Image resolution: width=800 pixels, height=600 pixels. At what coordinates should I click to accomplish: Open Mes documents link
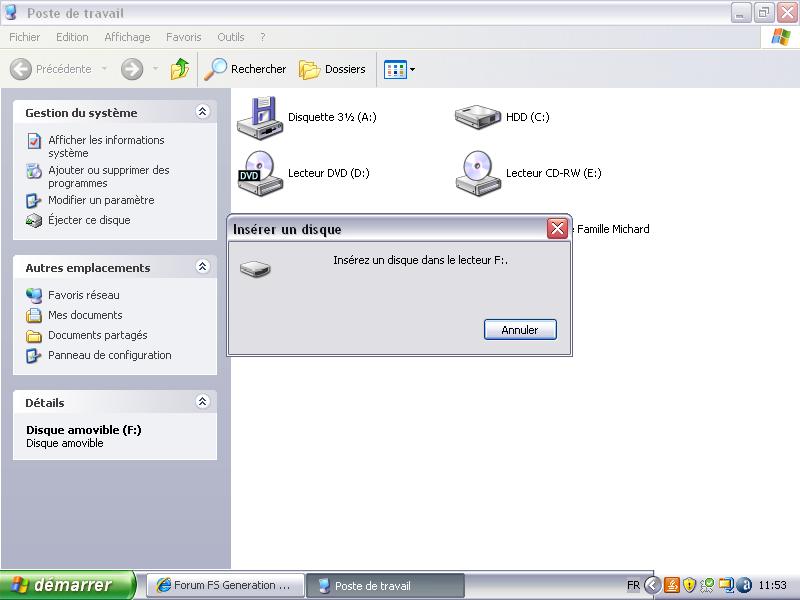pos(85,315)
